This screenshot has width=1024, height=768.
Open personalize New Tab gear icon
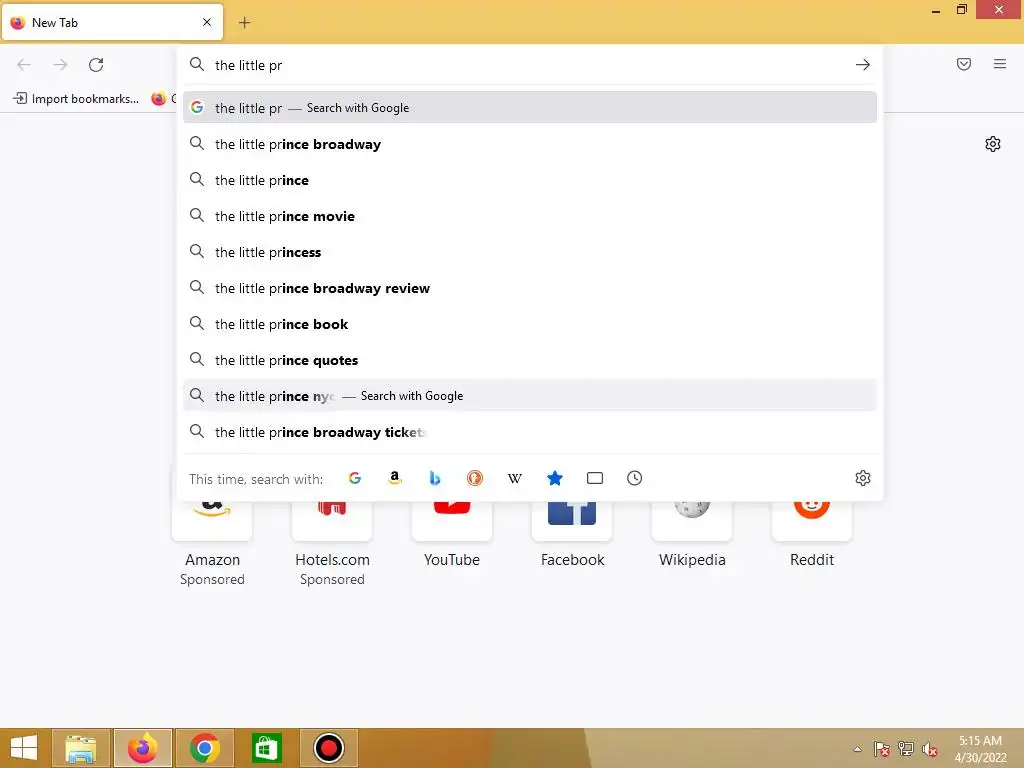[x=993, y=144]
